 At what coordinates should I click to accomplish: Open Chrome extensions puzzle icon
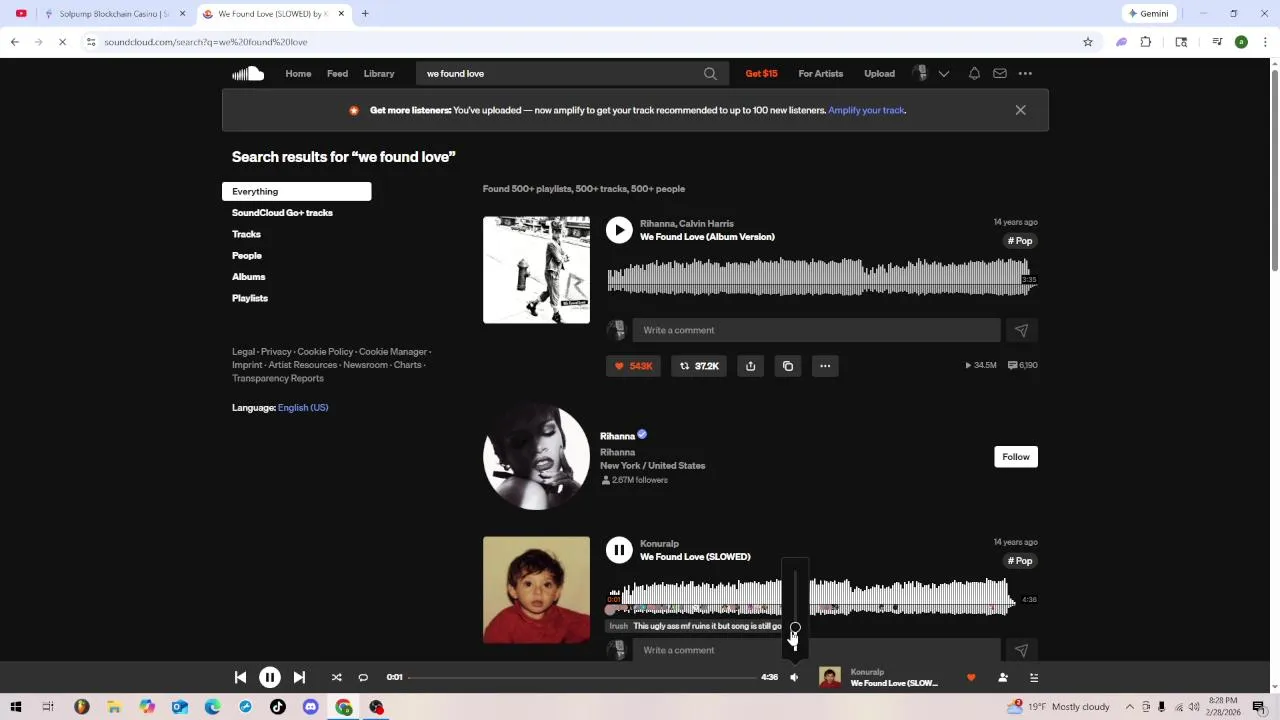1146,42
